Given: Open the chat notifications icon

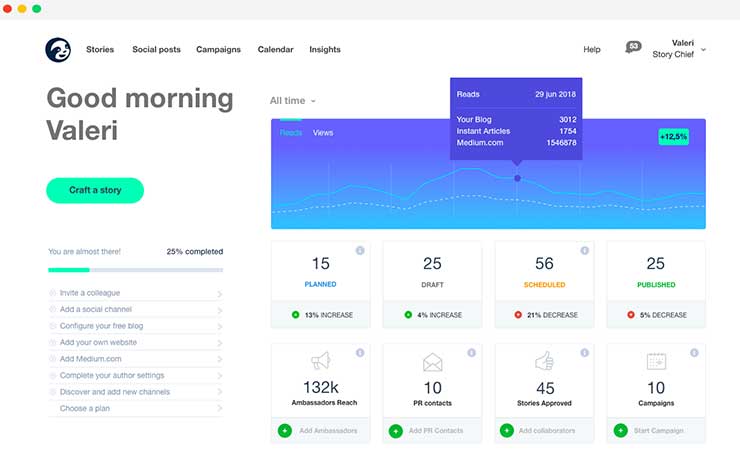Looking at the screenshot, I should tap(633, 47).
